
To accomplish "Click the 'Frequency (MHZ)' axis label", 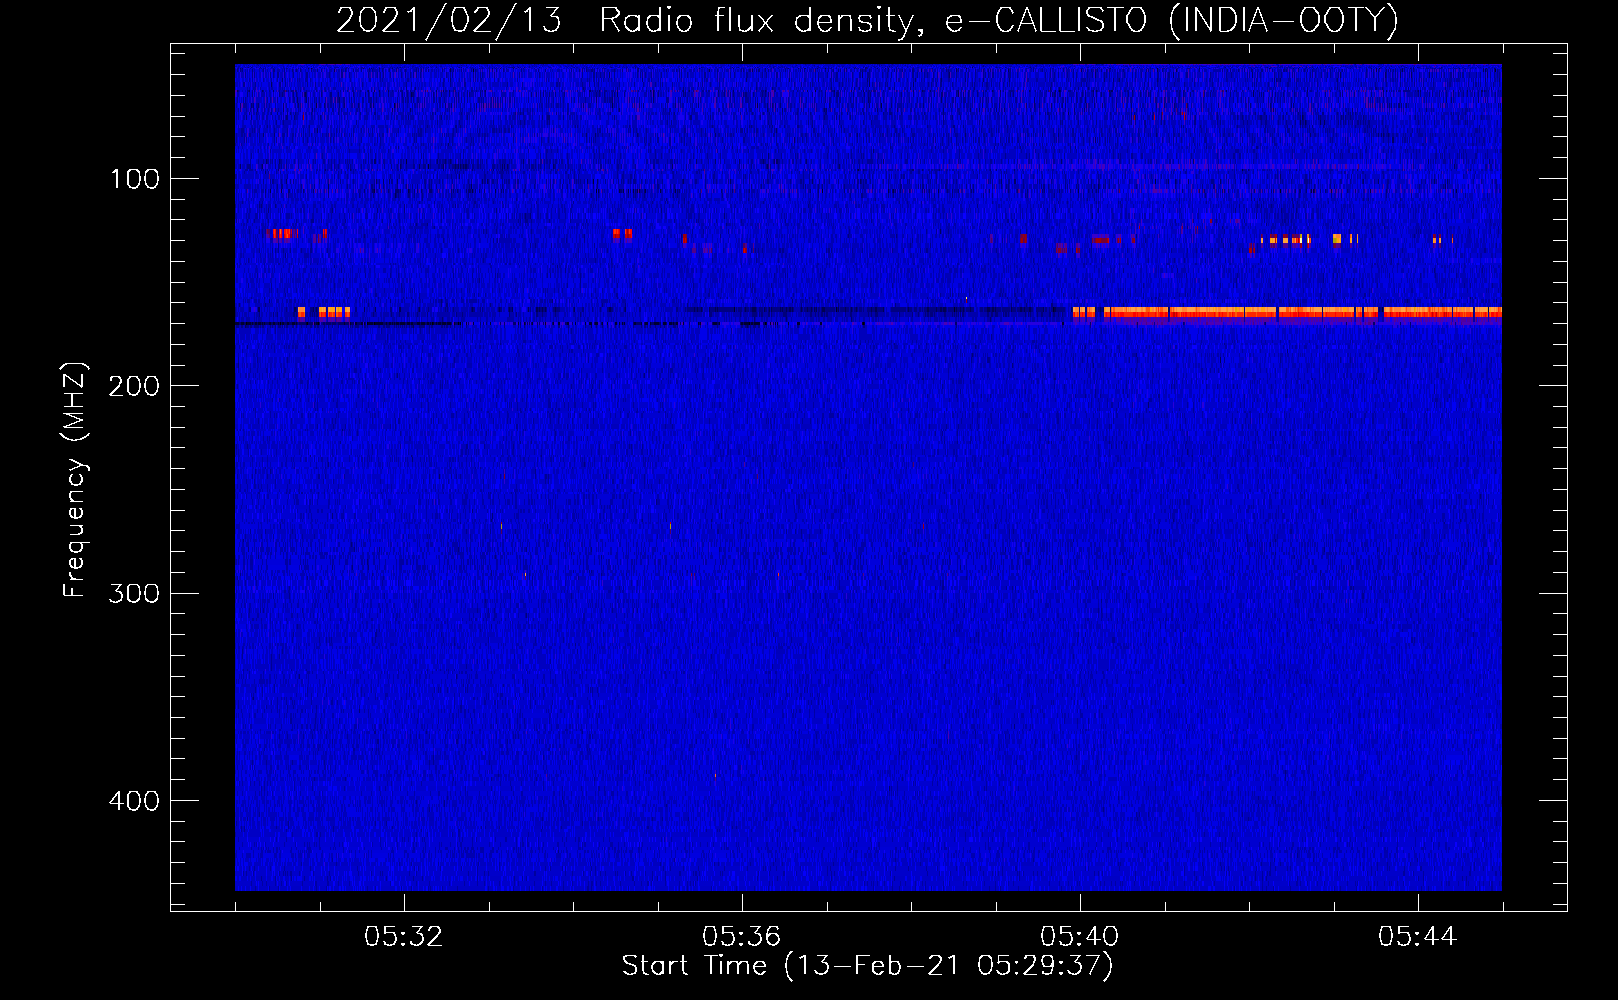I will 75,480.
